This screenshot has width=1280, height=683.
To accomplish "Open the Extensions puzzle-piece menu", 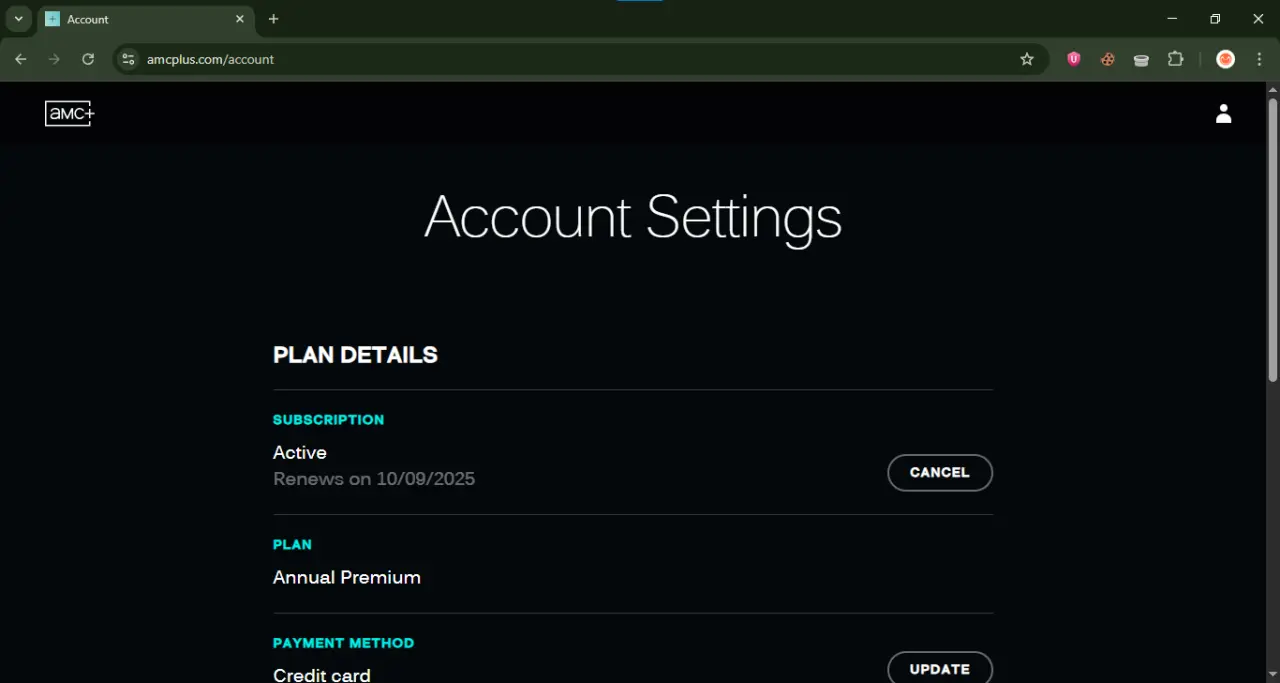I will (x=1176, y=60).
